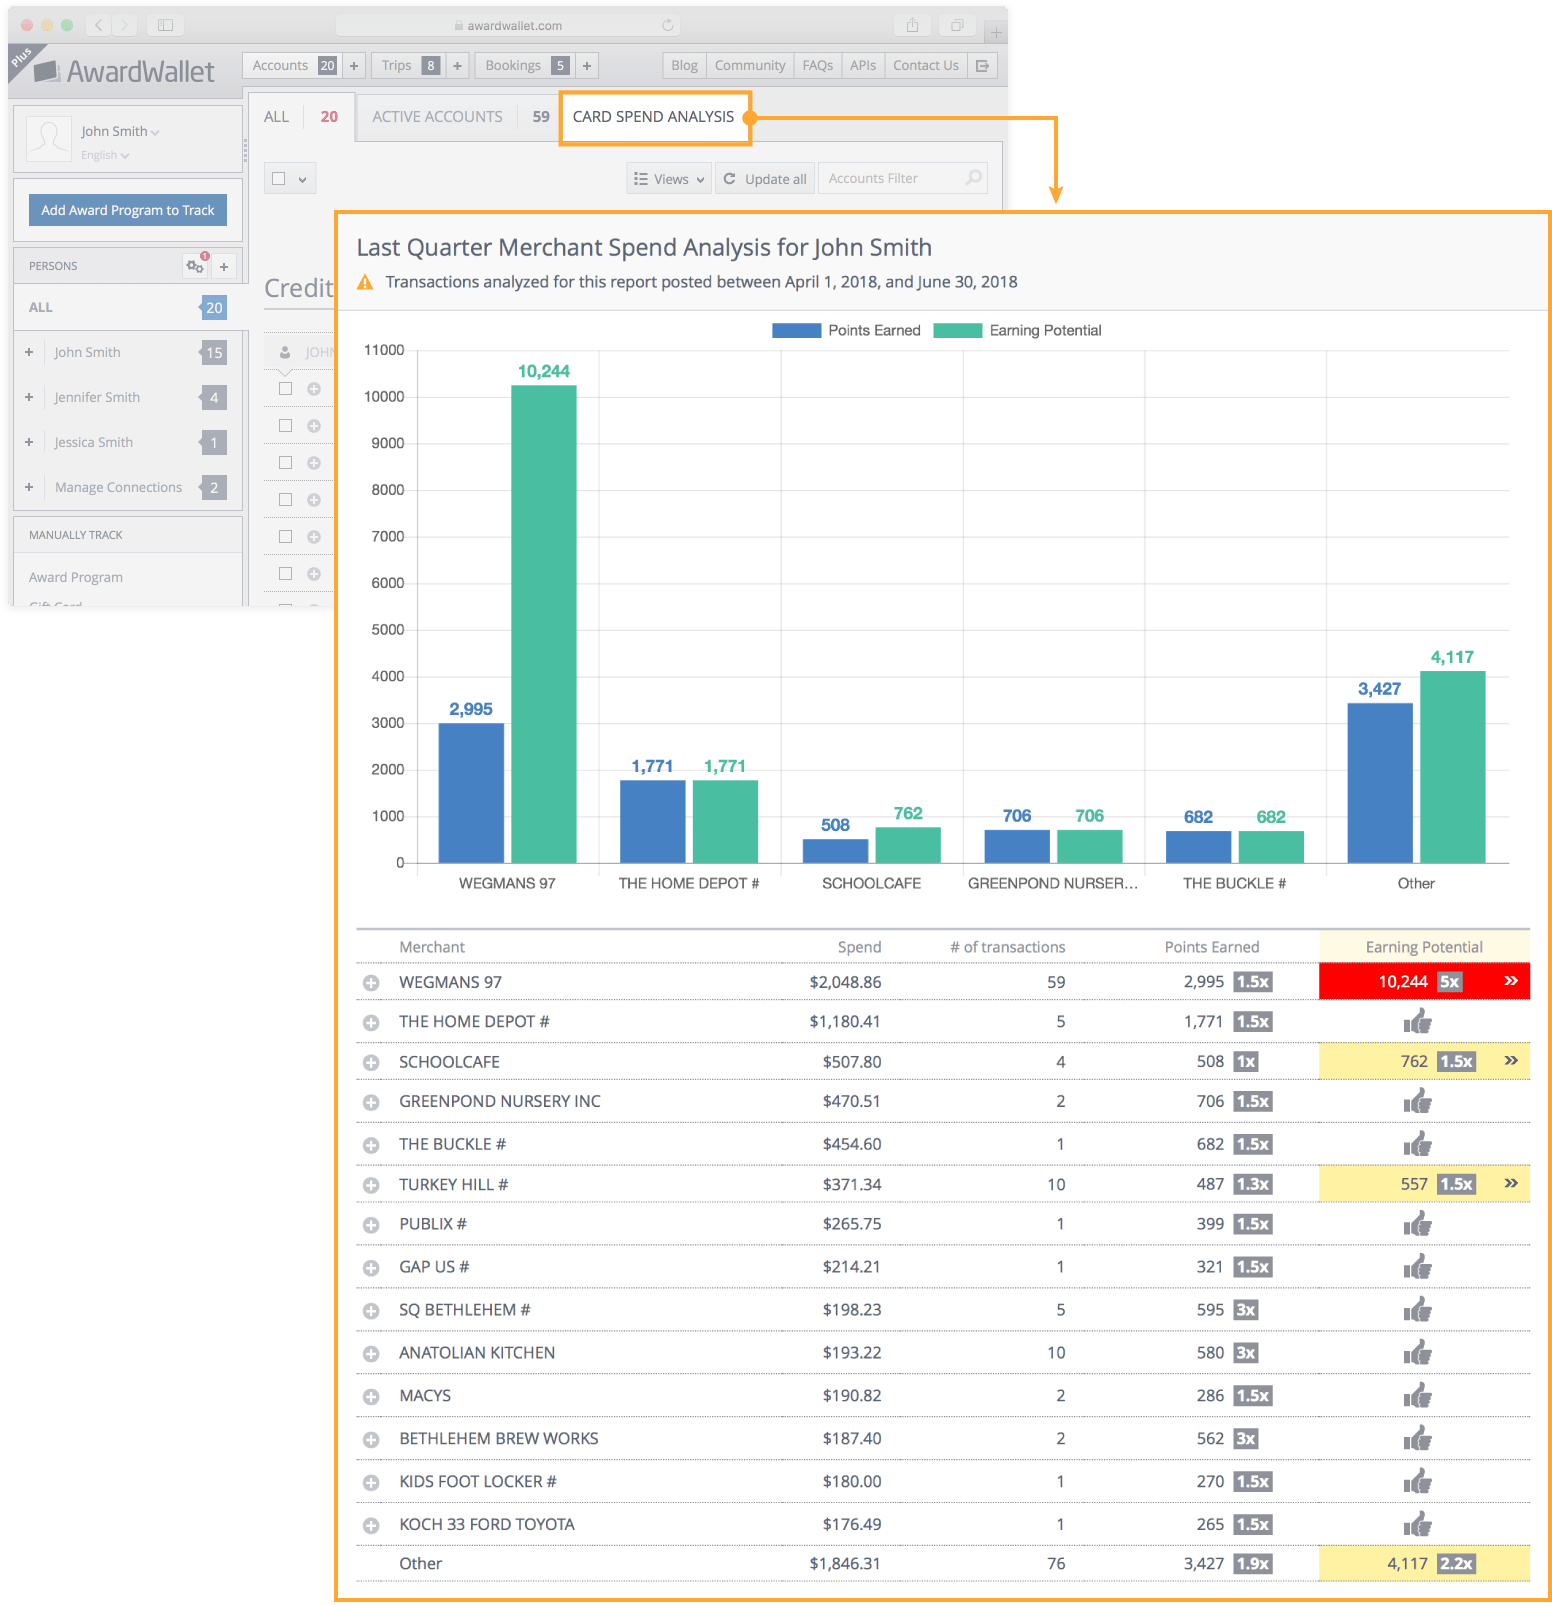Open the Contact Us link
The width and height of the screenshot is (1552, 1606).
click(926, 66)
